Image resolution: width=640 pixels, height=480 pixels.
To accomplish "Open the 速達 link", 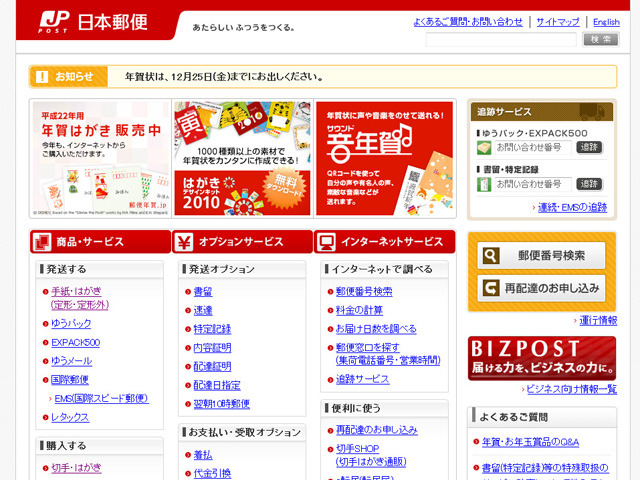I will [203, 311].
